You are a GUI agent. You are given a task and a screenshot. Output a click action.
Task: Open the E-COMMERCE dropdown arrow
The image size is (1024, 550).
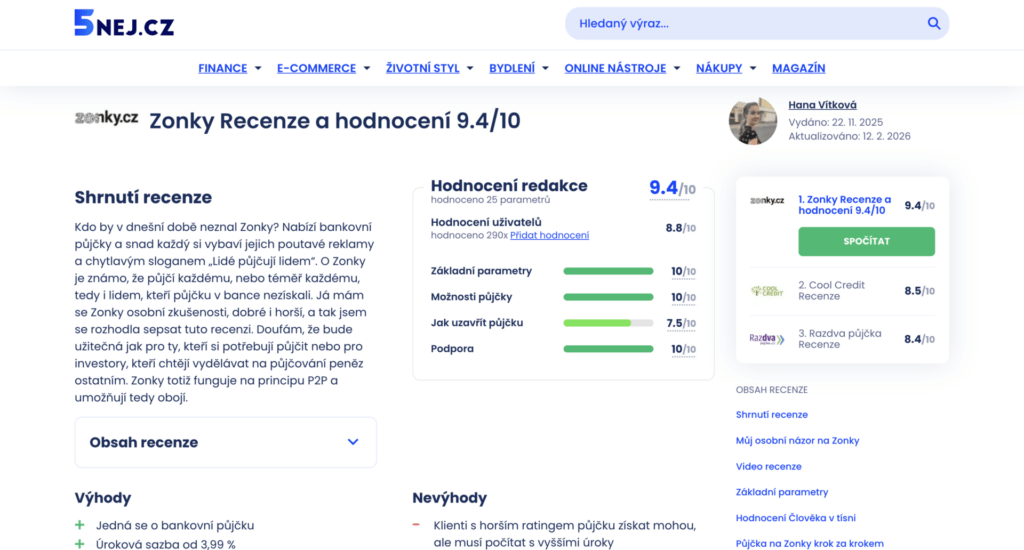367,69
